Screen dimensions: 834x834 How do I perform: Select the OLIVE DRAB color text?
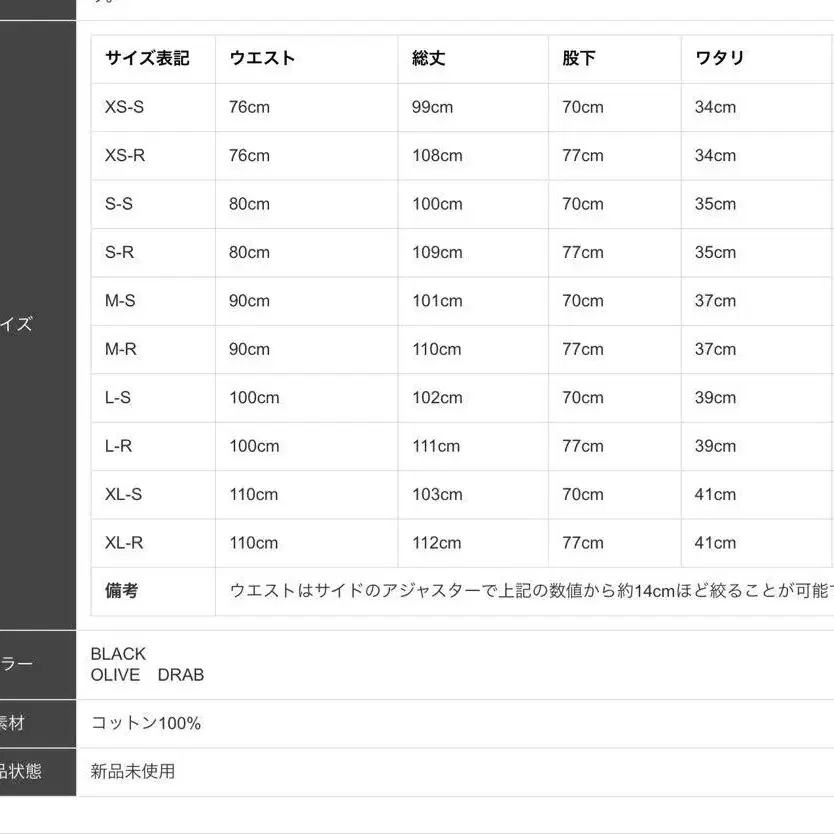pos(147,675)
